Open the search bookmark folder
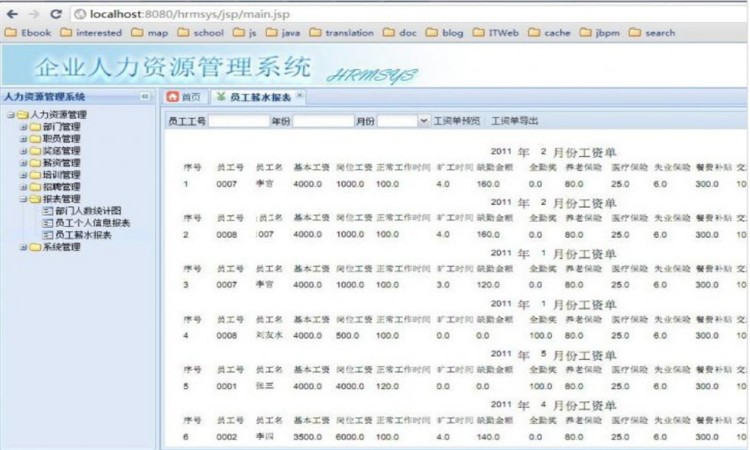The height and width of the screenshot is (450, 750). coord(652,33)
